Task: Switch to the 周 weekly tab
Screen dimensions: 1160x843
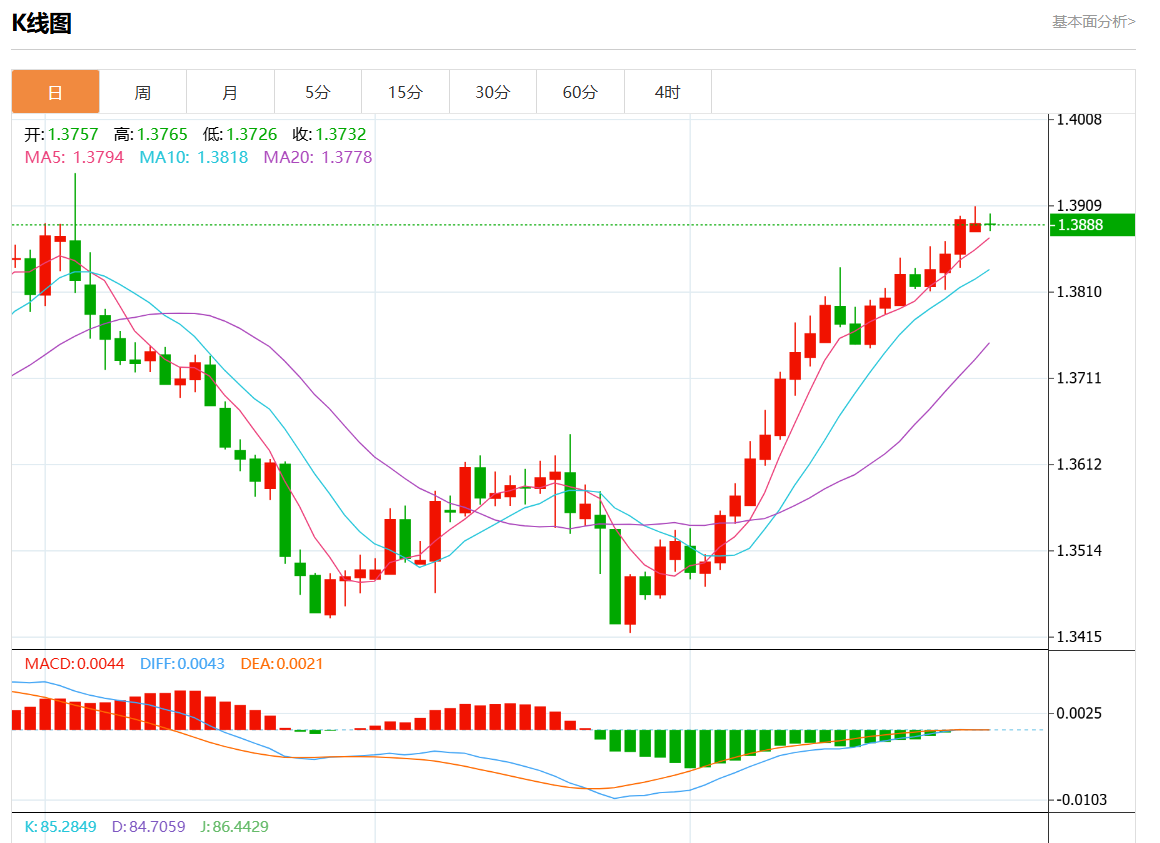Action: click(143, 92)
